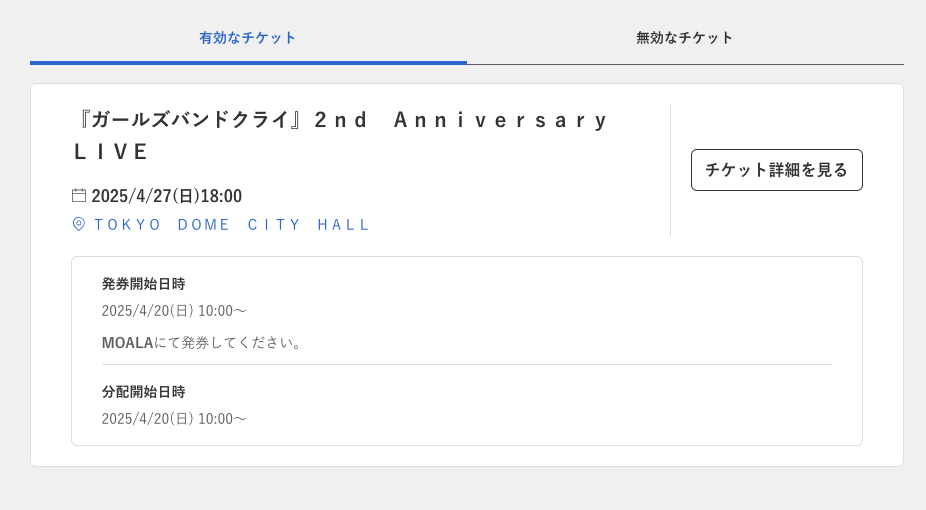Click the MOALAにて発券してください notice
The width and height of the screenshot is (926, 510).
click(x=203, y=343)
